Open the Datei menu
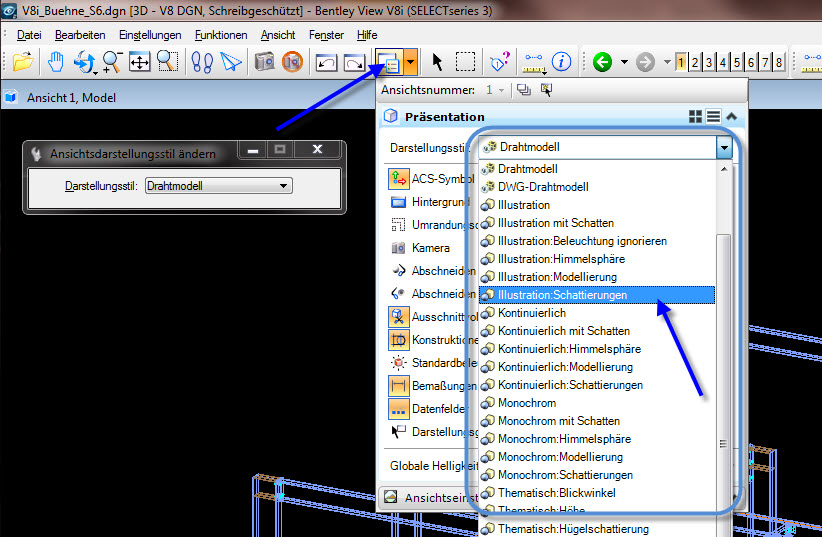Image resolution: width=822 pixels, height=537 pixels. click(29, 35)
